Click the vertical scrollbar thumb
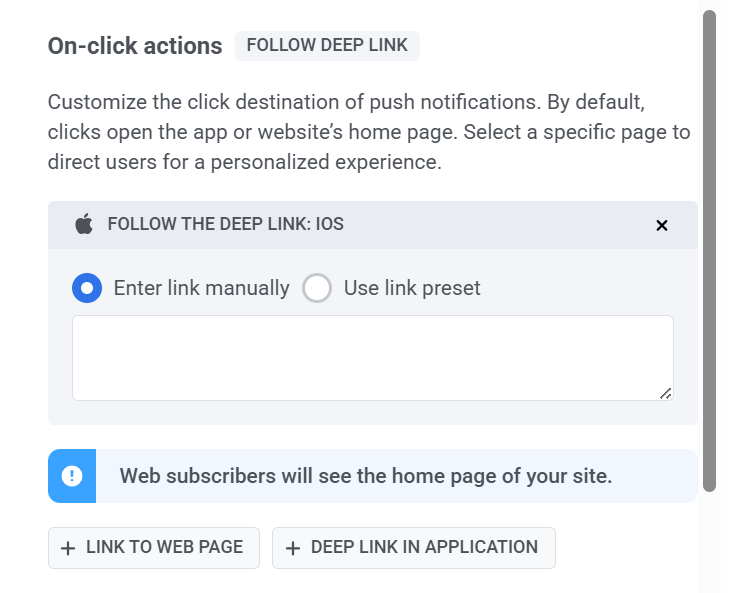The image size is (741, 593). pyautogui.click(x=710, y=250)
